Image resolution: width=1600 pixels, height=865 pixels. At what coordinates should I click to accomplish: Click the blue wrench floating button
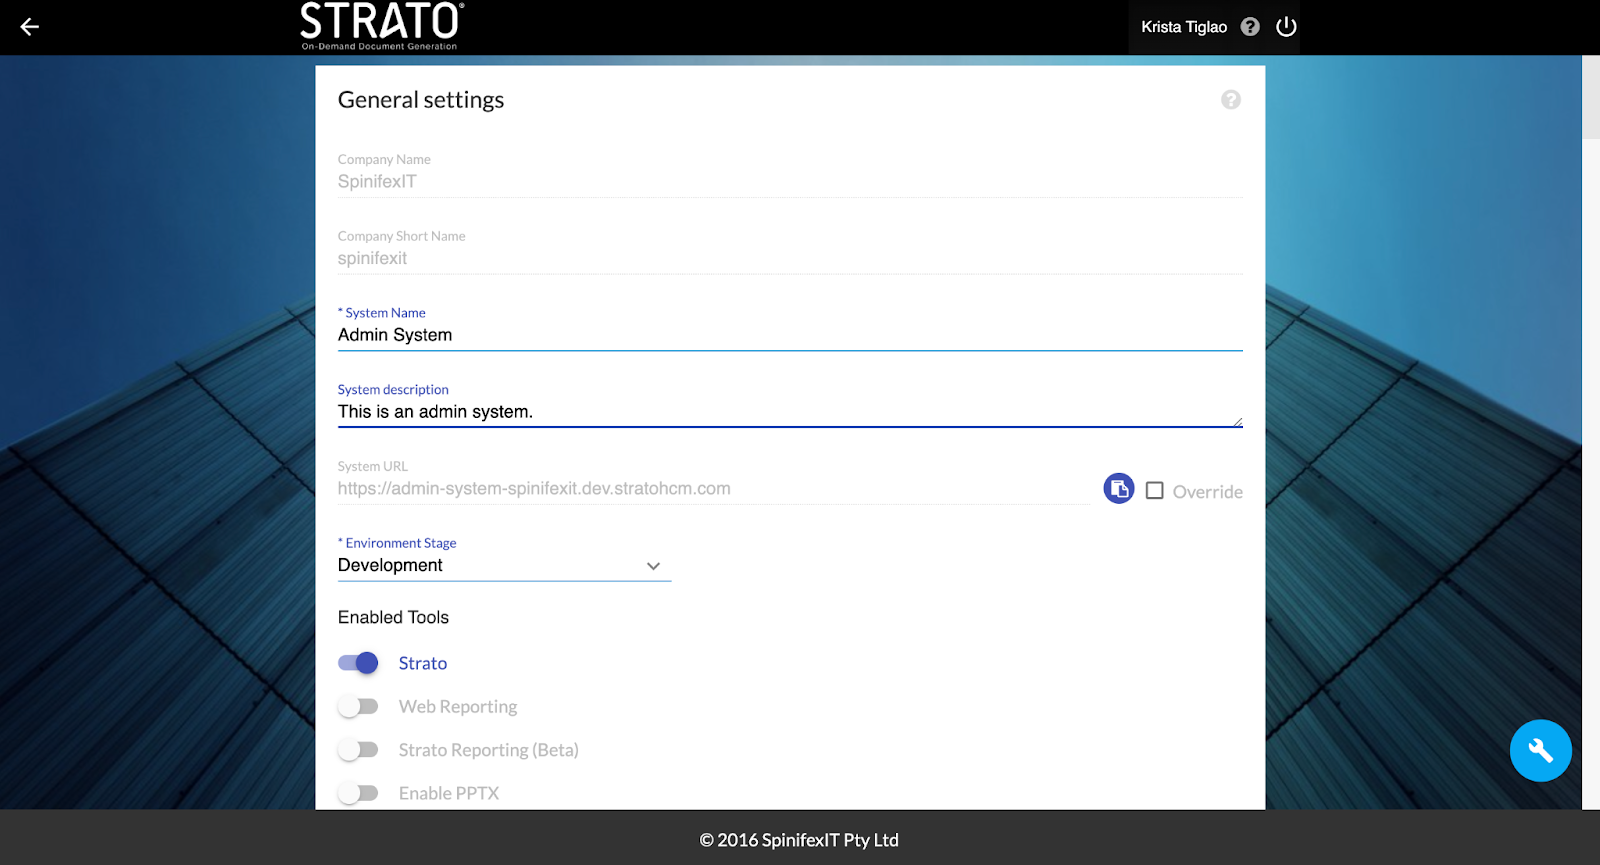coord(1540,751)
